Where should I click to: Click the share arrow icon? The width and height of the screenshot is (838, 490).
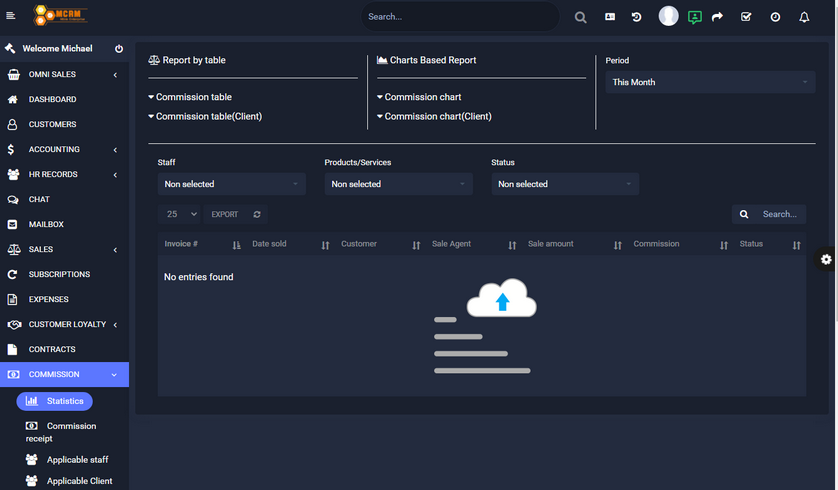pyautogui.click(x=717, y=17)
